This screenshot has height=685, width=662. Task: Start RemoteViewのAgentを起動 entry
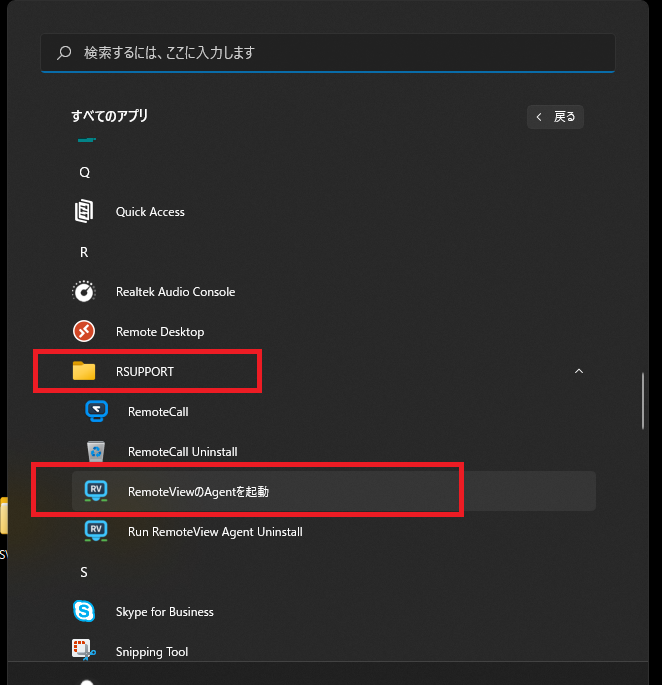pyautogui.click(x=334, y=491)
